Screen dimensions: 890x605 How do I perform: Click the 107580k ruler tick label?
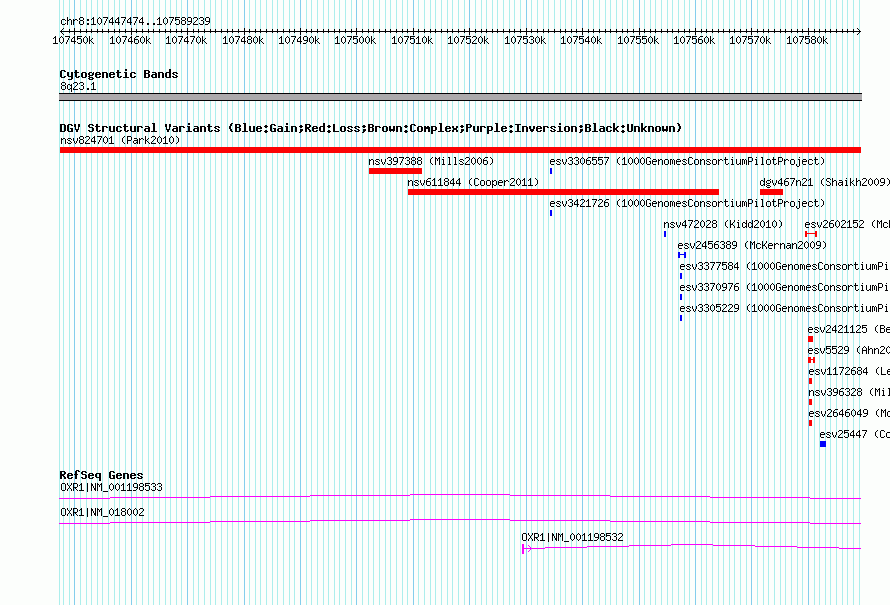tap(807, 40)
